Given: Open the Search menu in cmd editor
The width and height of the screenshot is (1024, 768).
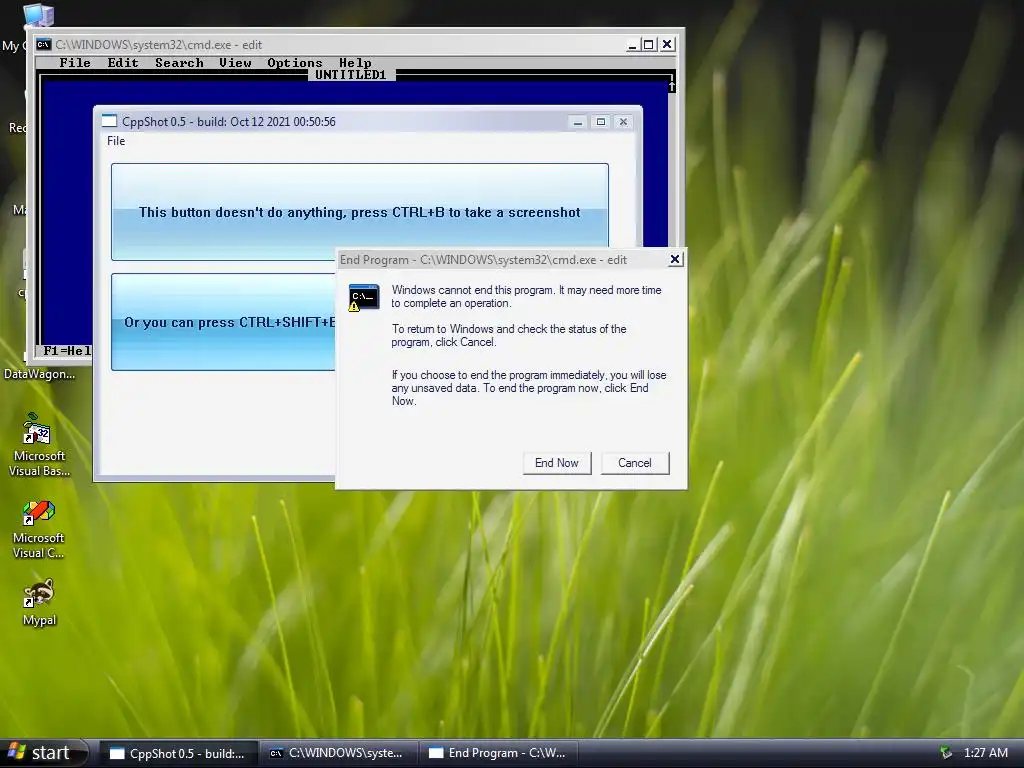Looking at the screenshot, I should [179, 63].
